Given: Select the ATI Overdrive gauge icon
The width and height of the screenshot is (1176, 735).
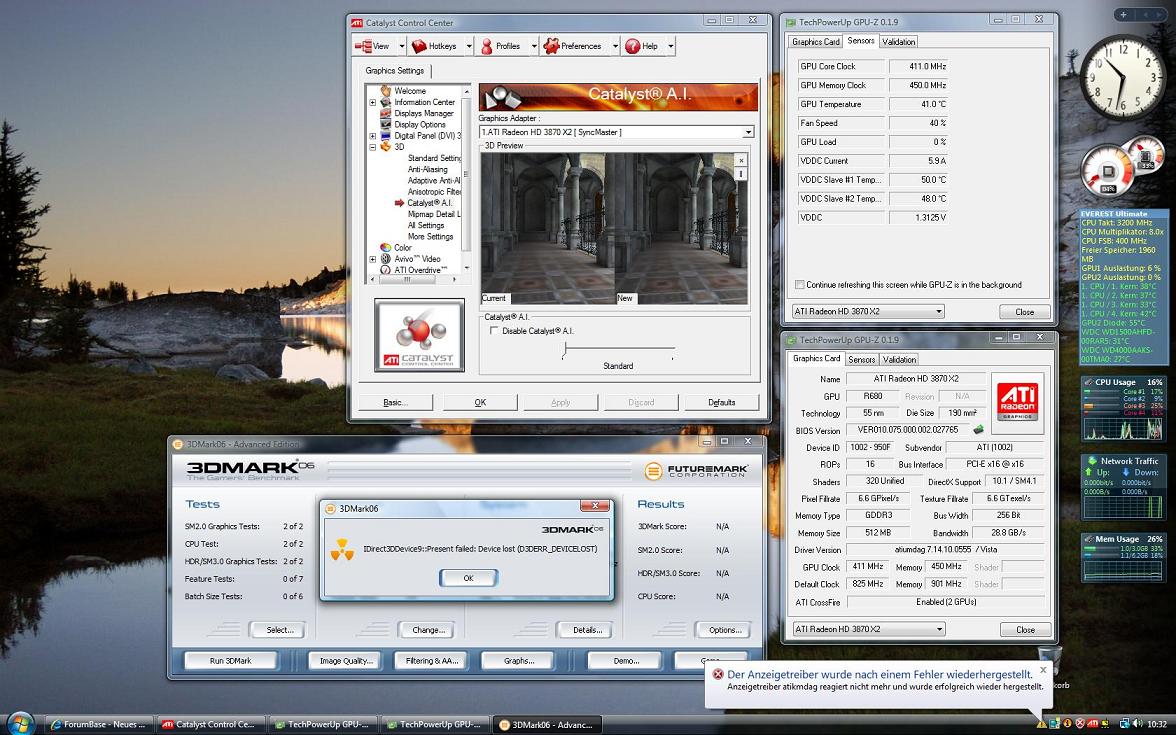Looking at the screenshot, I should tap(386, 270).
